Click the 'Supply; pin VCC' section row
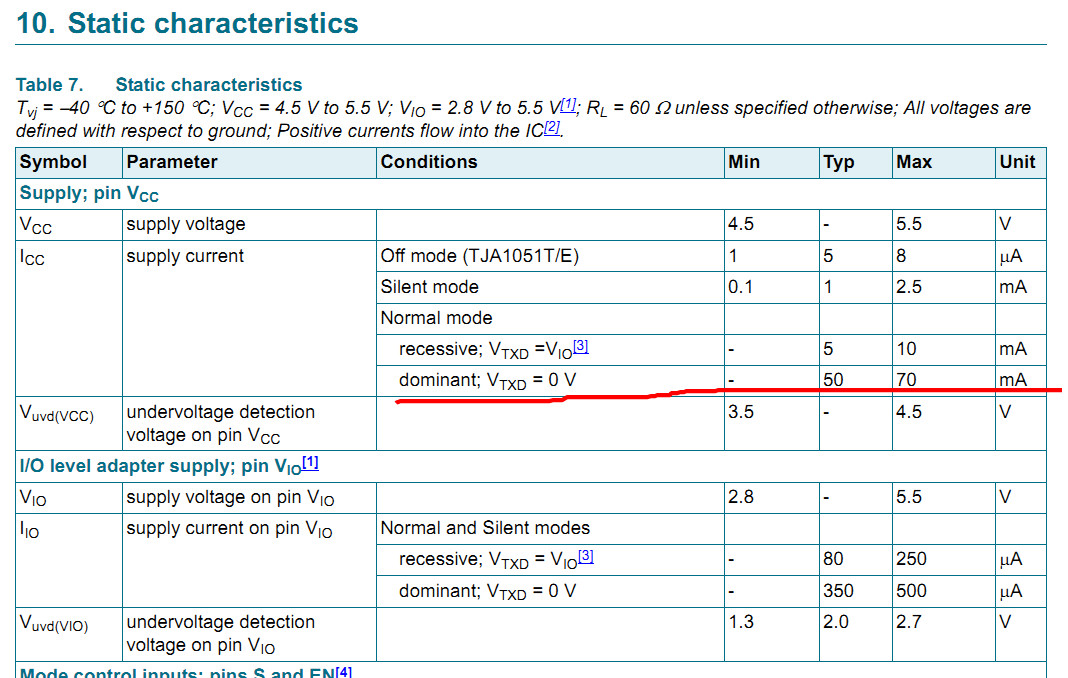Image resolution: width=1068 pixels, height=678 pixels. click(531, 194)
